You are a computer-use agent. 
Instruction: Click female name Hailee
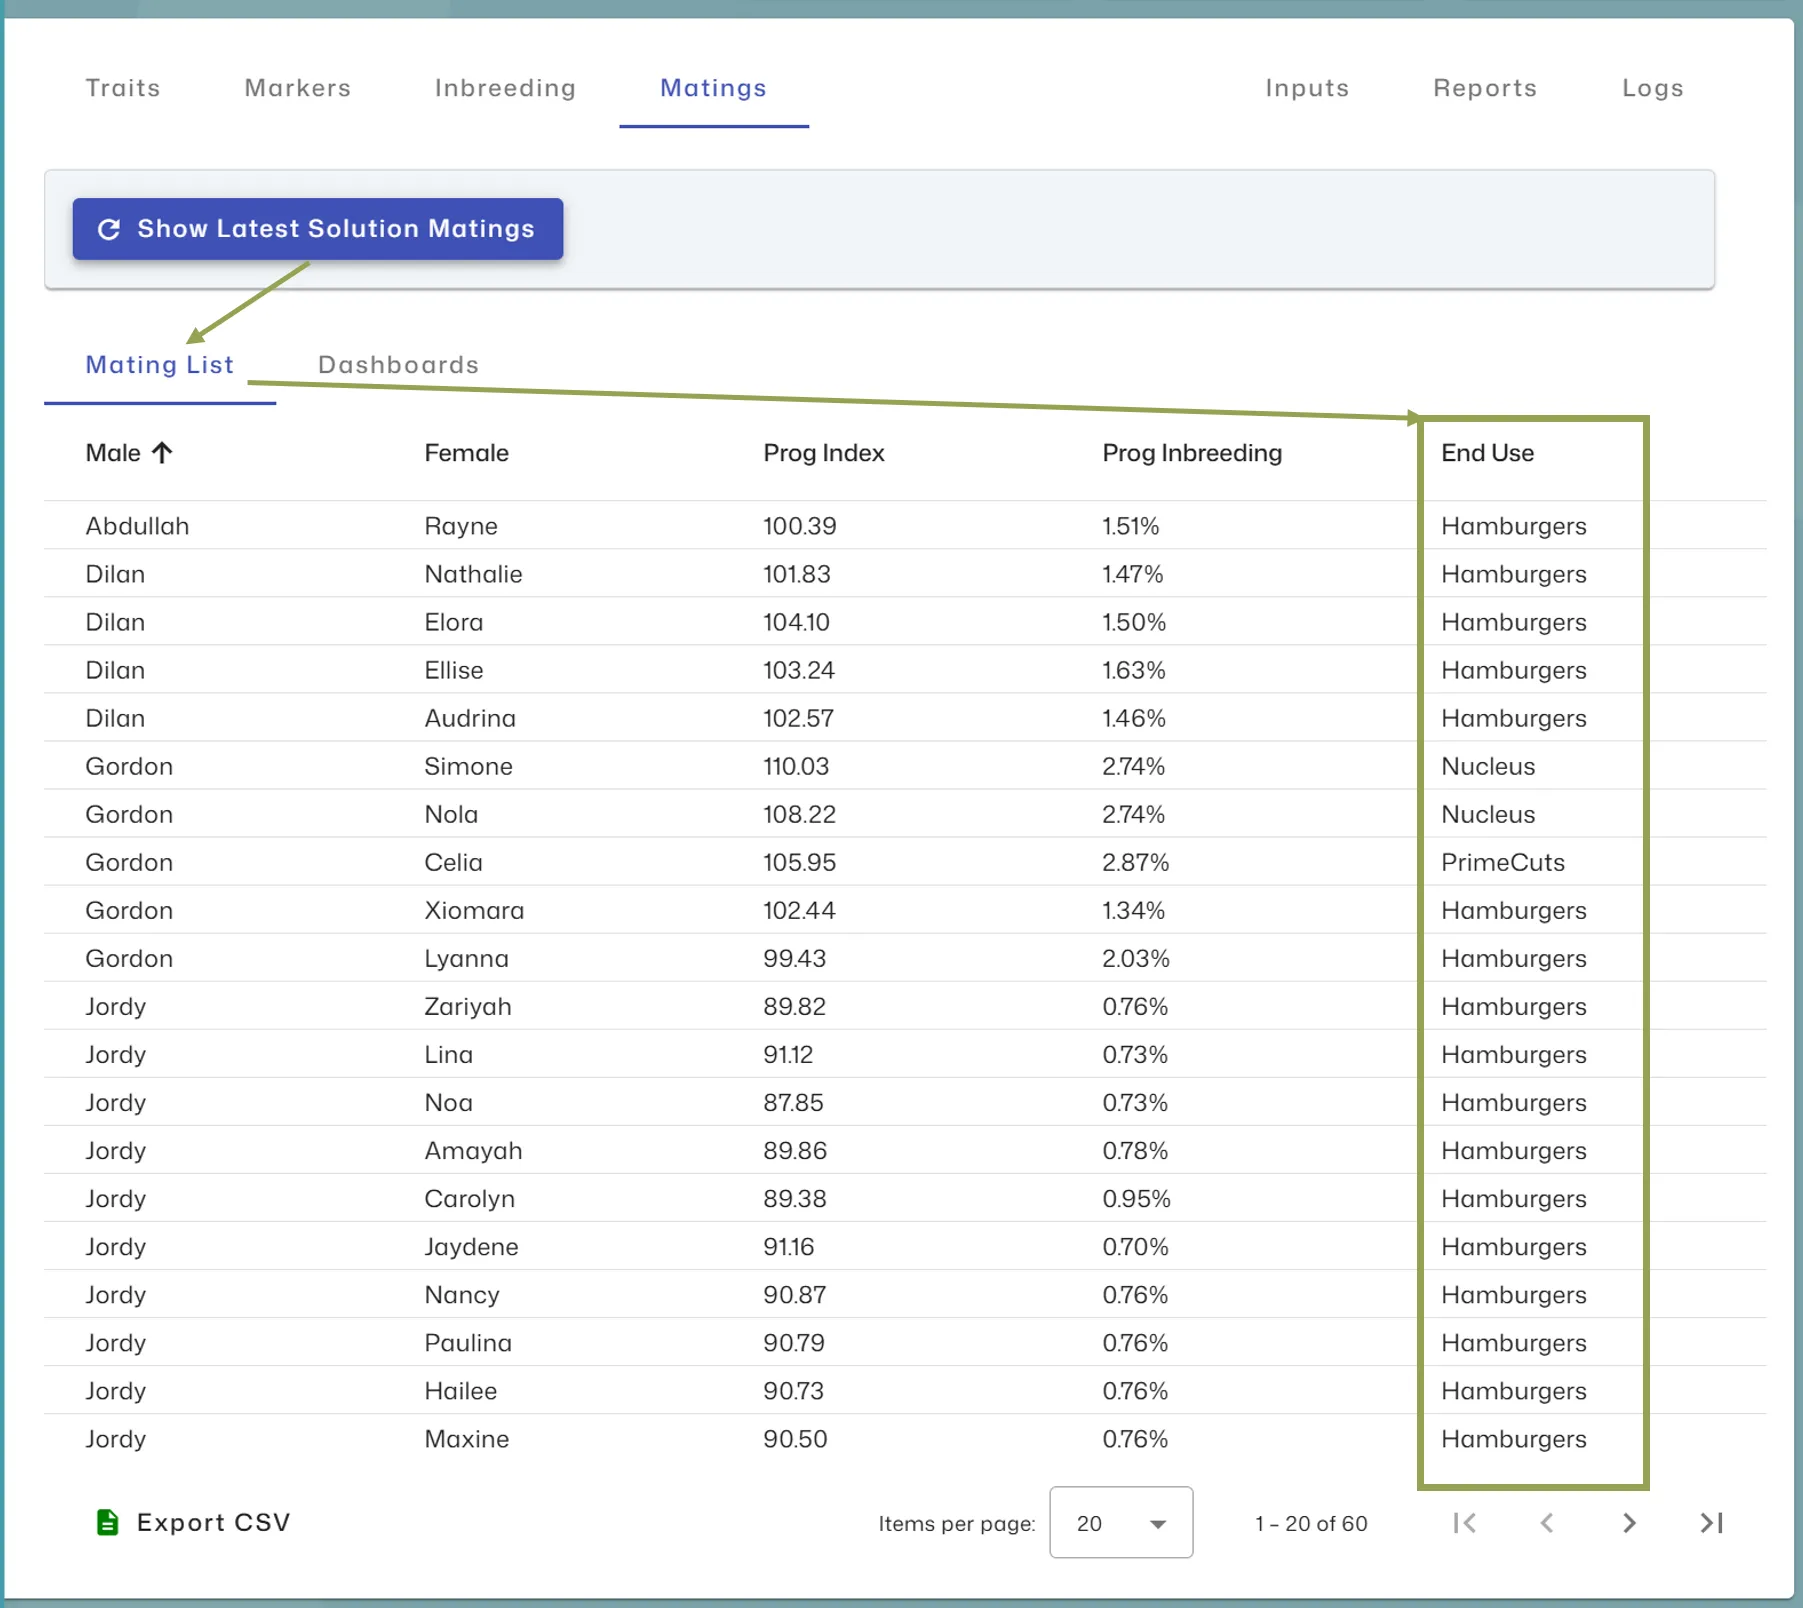point(460,1390)
